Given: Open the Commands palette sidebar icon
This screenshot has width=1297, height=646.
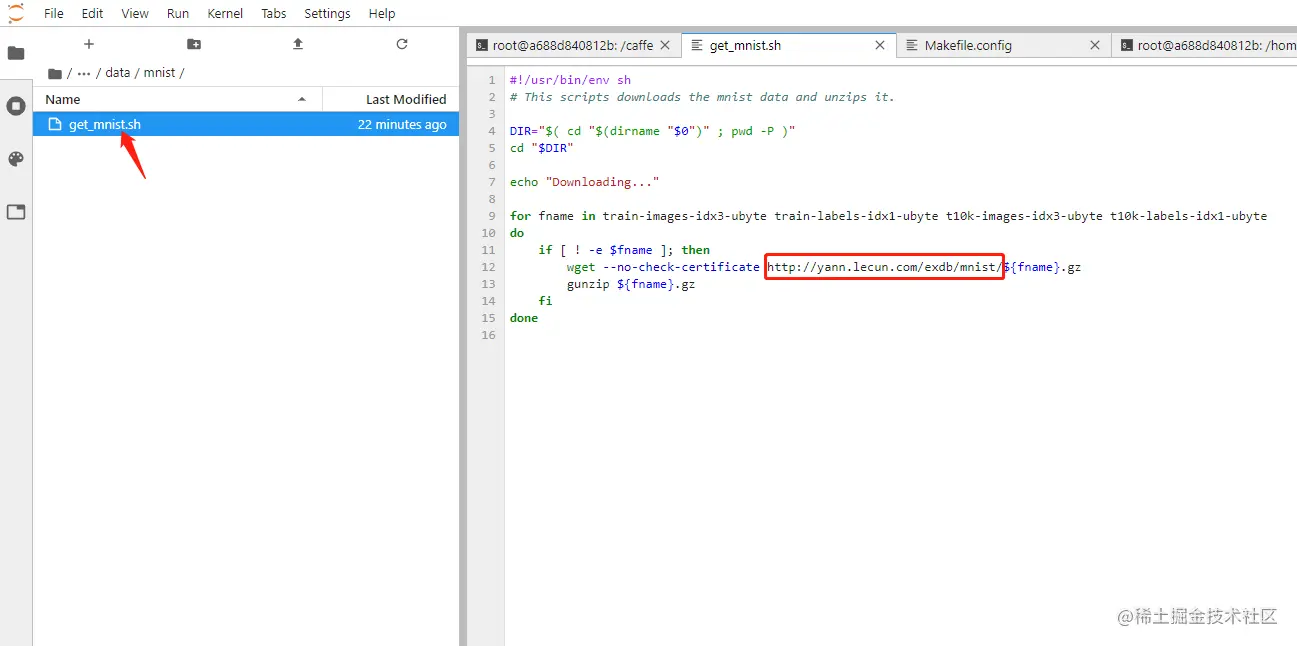Looking at the screenshot, I should [x=16, y=159].
